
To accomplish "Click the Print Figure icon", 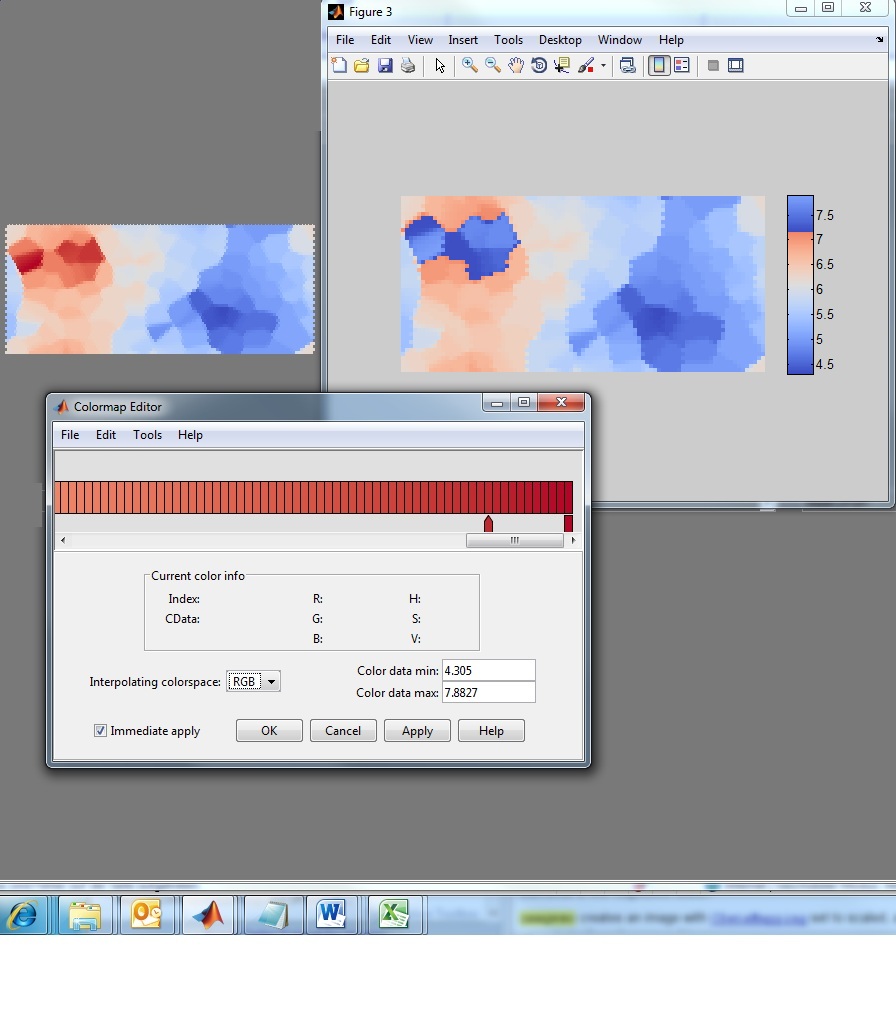I will (408, 66).
